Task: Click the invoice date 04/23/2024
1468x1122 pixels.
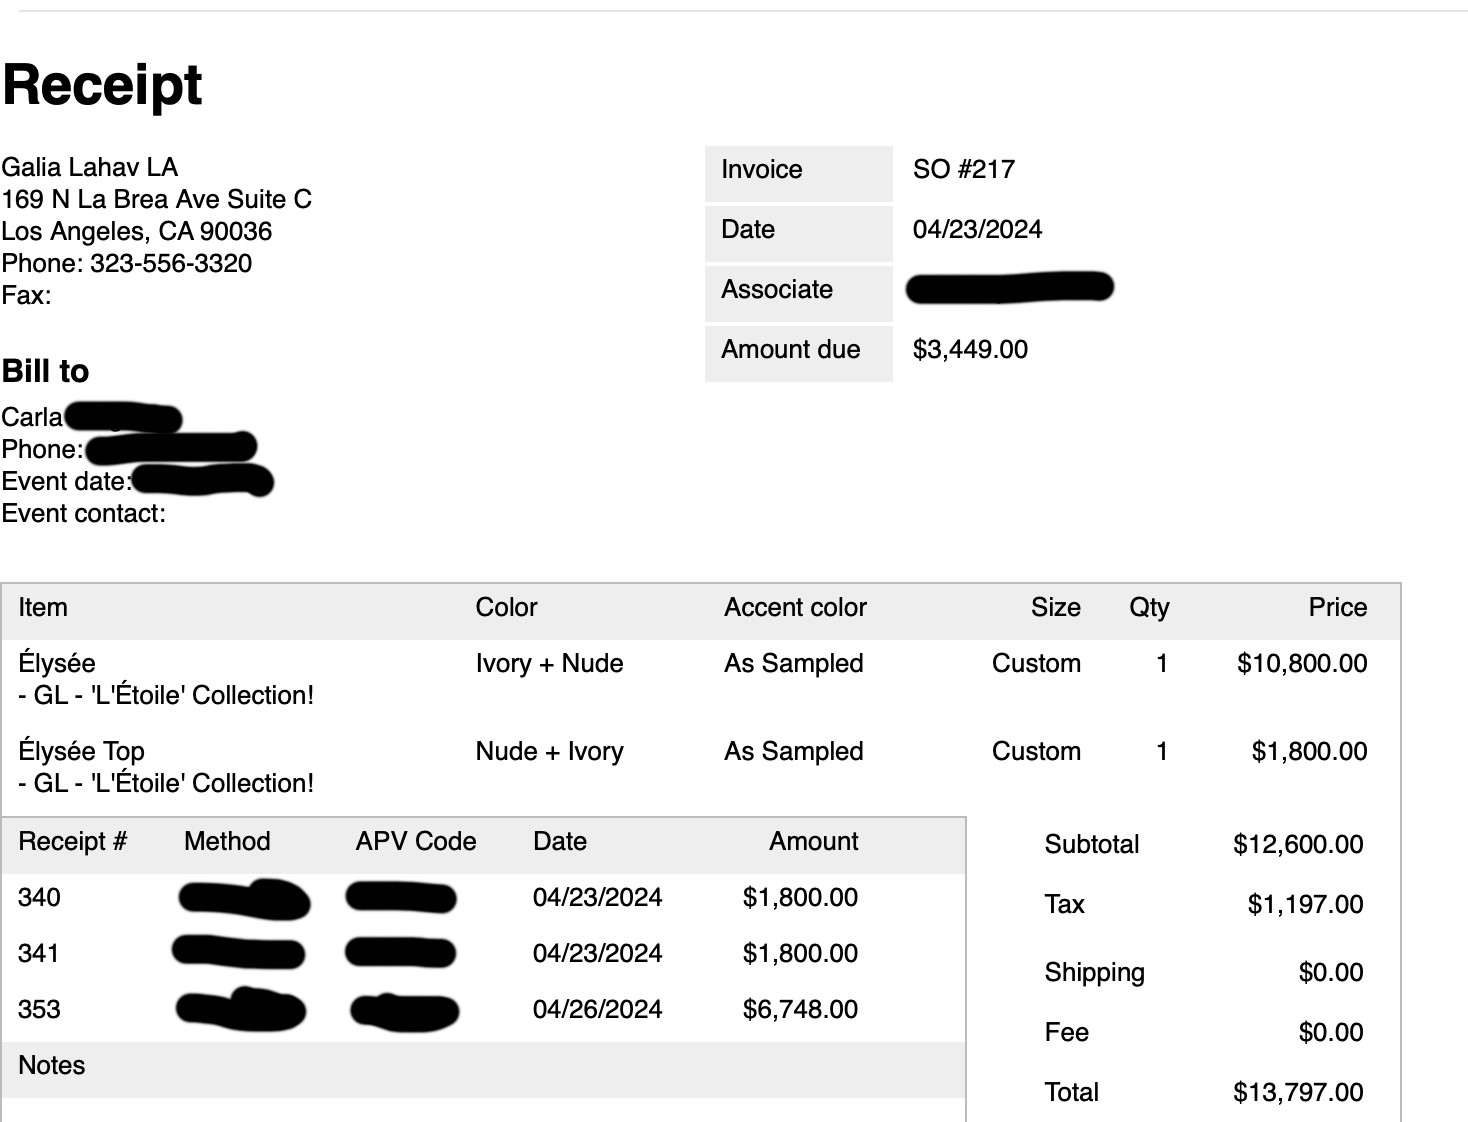Action: point(977,229)
